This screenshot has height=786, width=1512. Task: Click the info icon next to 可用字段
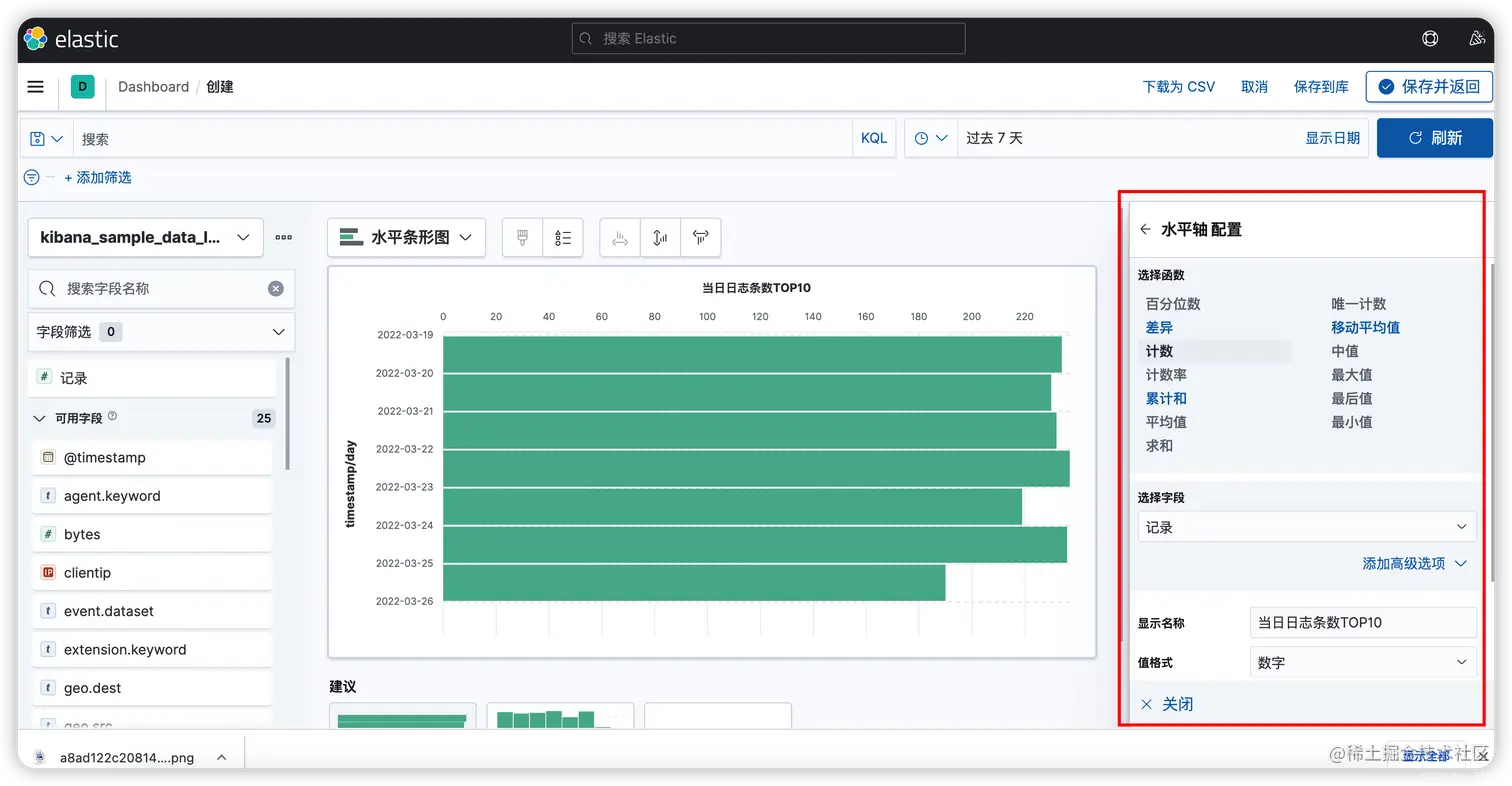point(112,416)
